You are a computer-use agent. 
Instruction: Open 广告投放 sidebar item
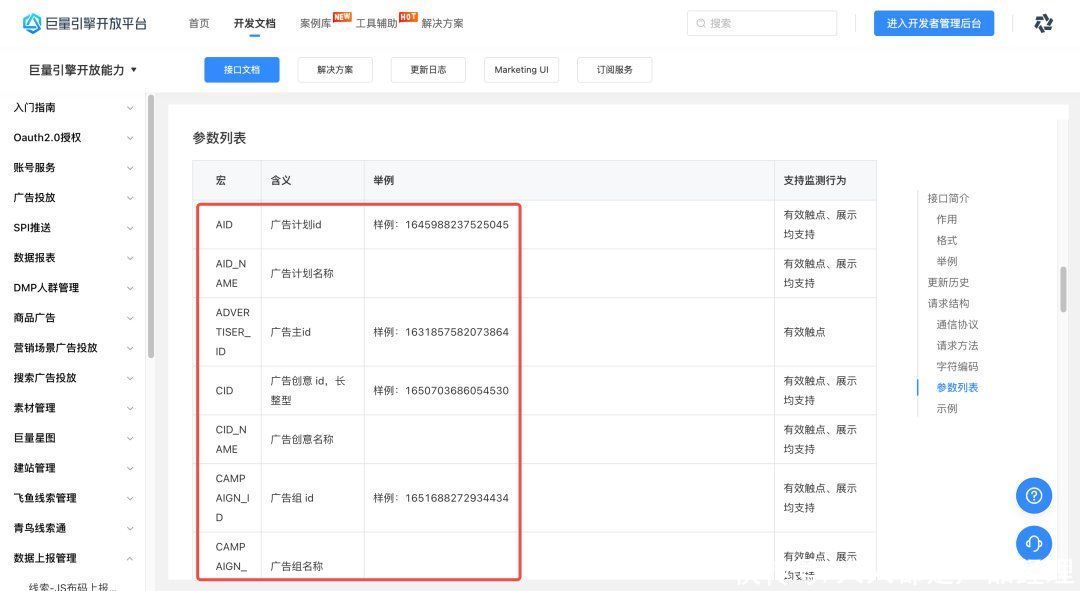click(x=34, y=198)
